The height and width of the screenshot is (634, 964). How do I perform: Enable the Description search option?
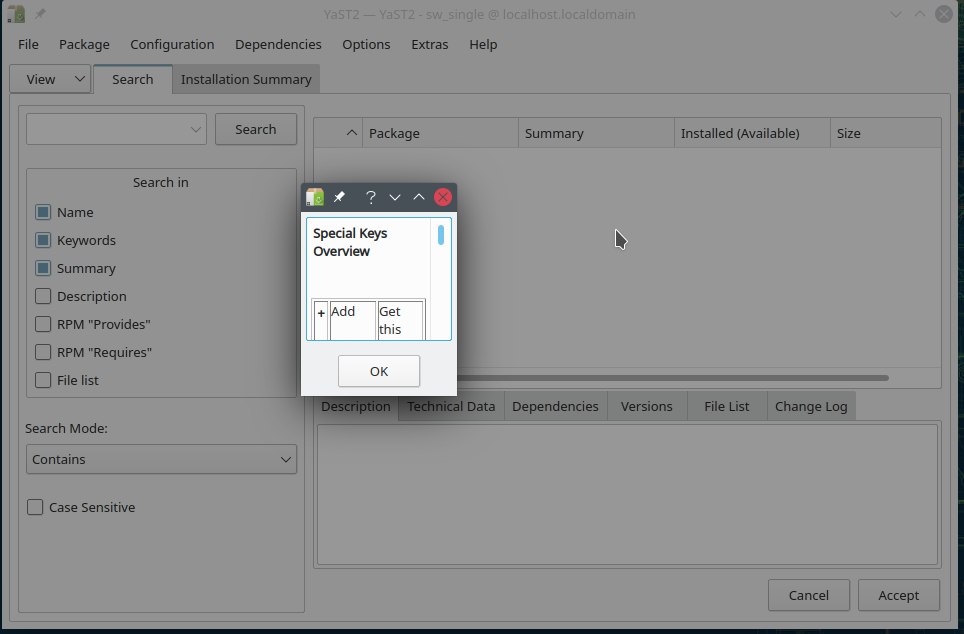click(43, 296)
